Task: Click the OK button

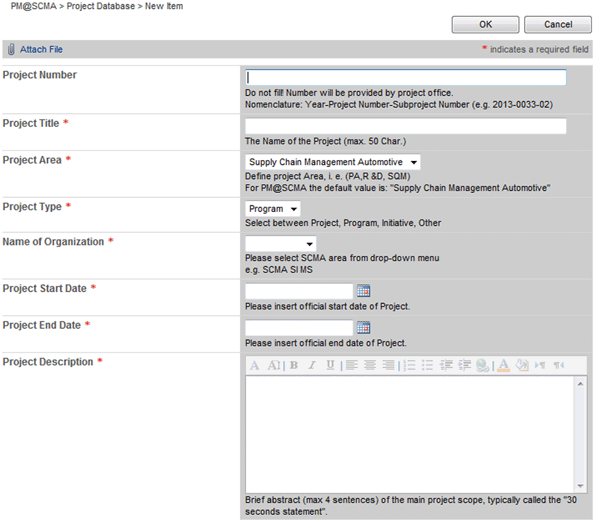Action: point(485,24)
